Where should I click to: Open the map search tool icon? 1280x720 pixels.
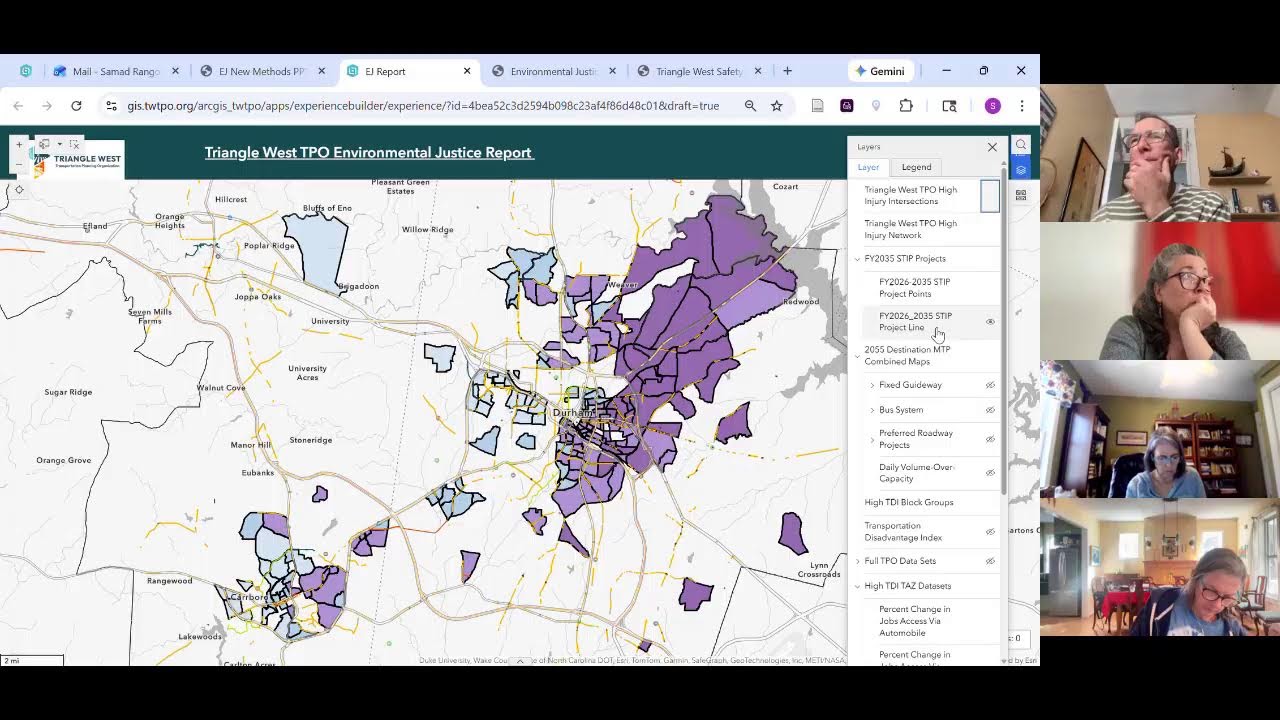1021,146
